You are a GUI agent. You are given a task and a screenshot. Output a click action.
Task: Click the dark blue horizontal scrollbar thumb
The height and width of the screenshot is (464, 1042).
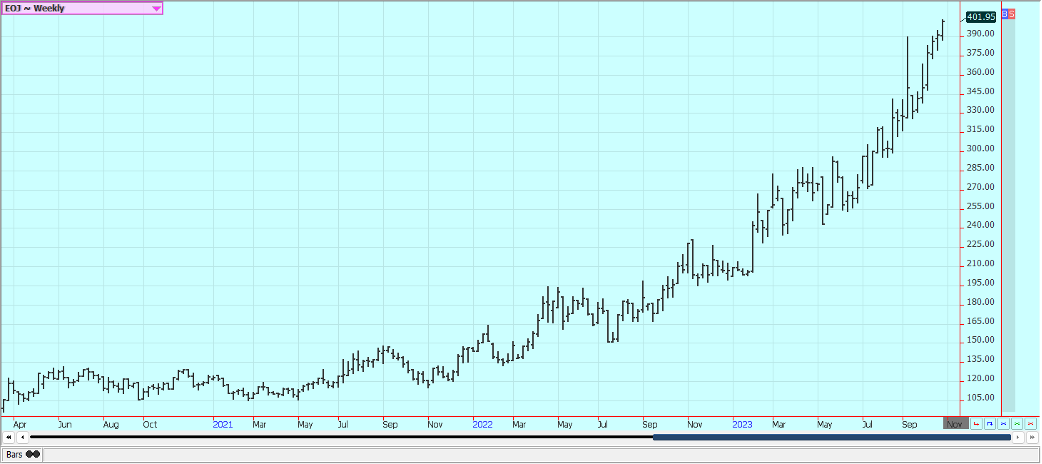pos(830,437)
